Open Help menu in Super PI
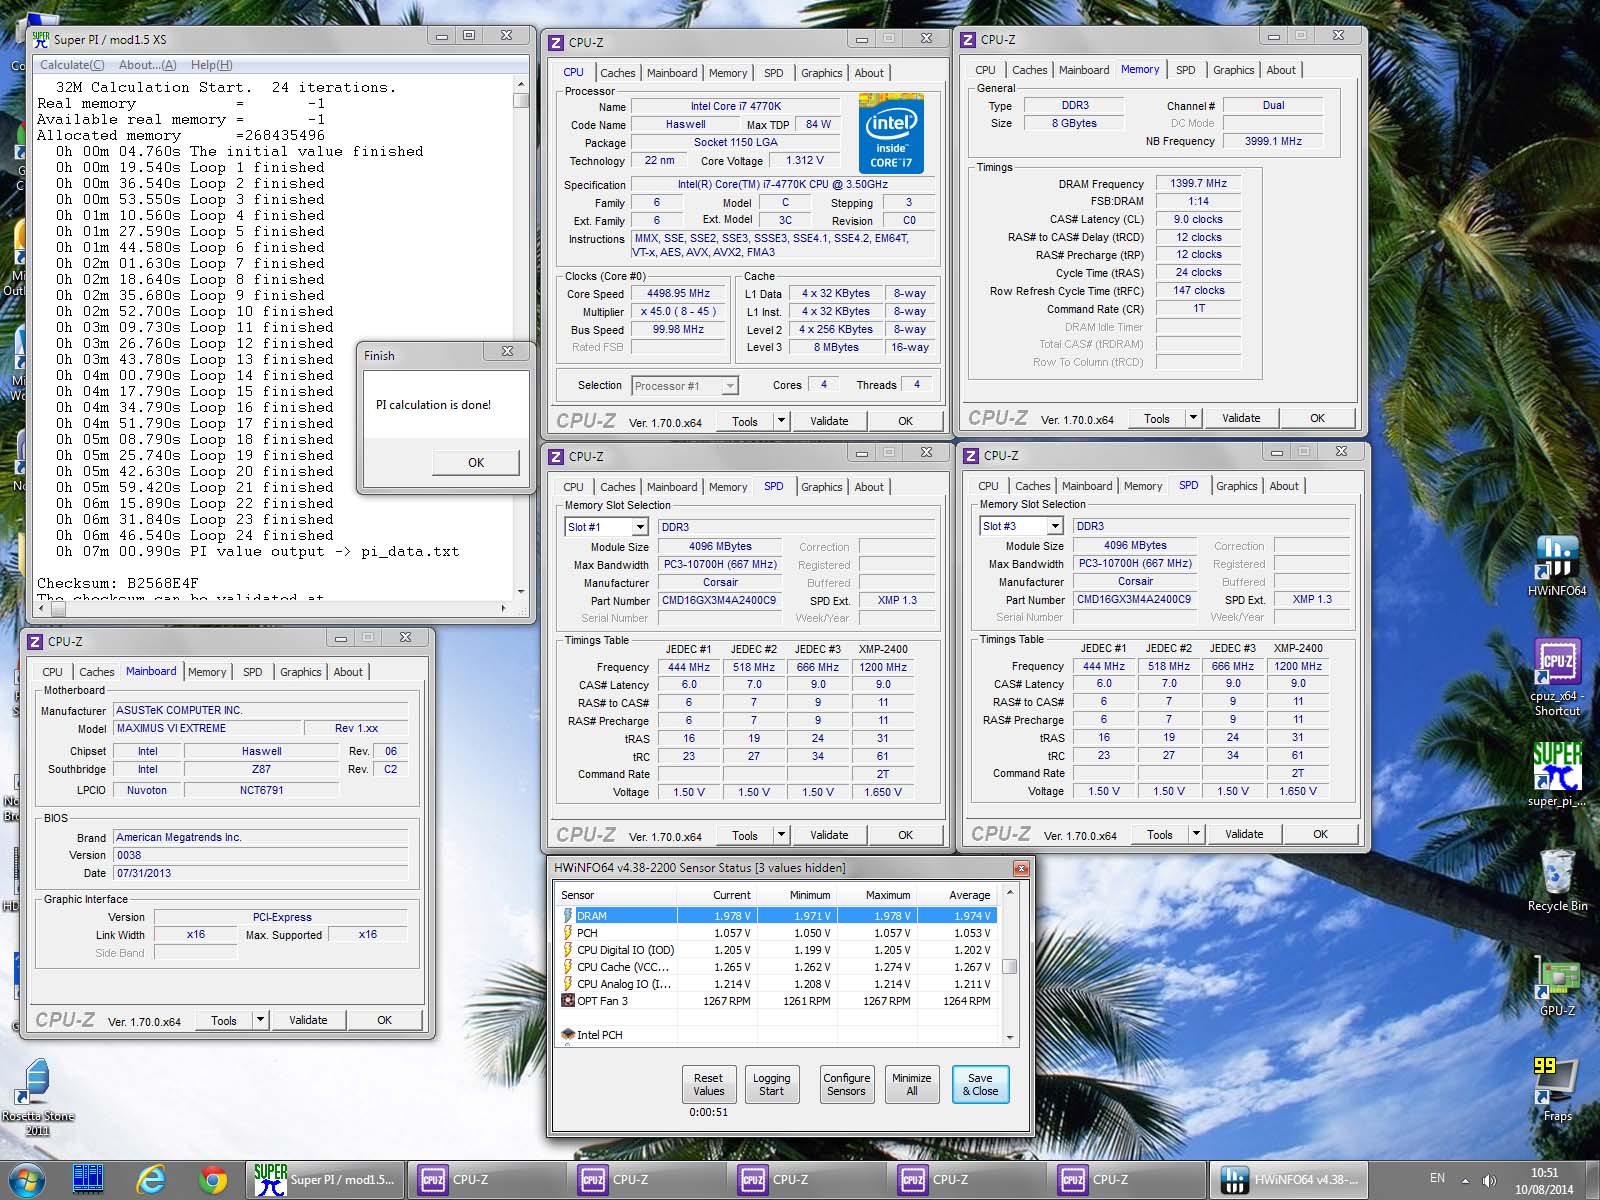Screen dimensions: 1600x1200 pos(211,65)
